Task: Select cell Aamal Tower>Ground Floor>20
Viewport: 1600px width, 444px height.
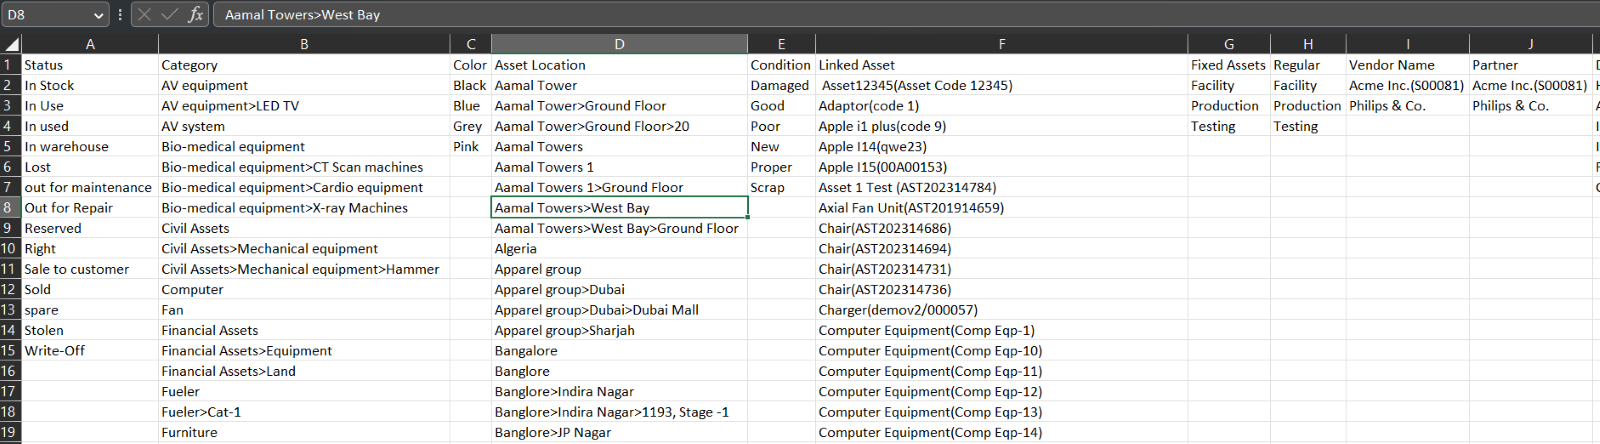Action: tap(619, 126)
